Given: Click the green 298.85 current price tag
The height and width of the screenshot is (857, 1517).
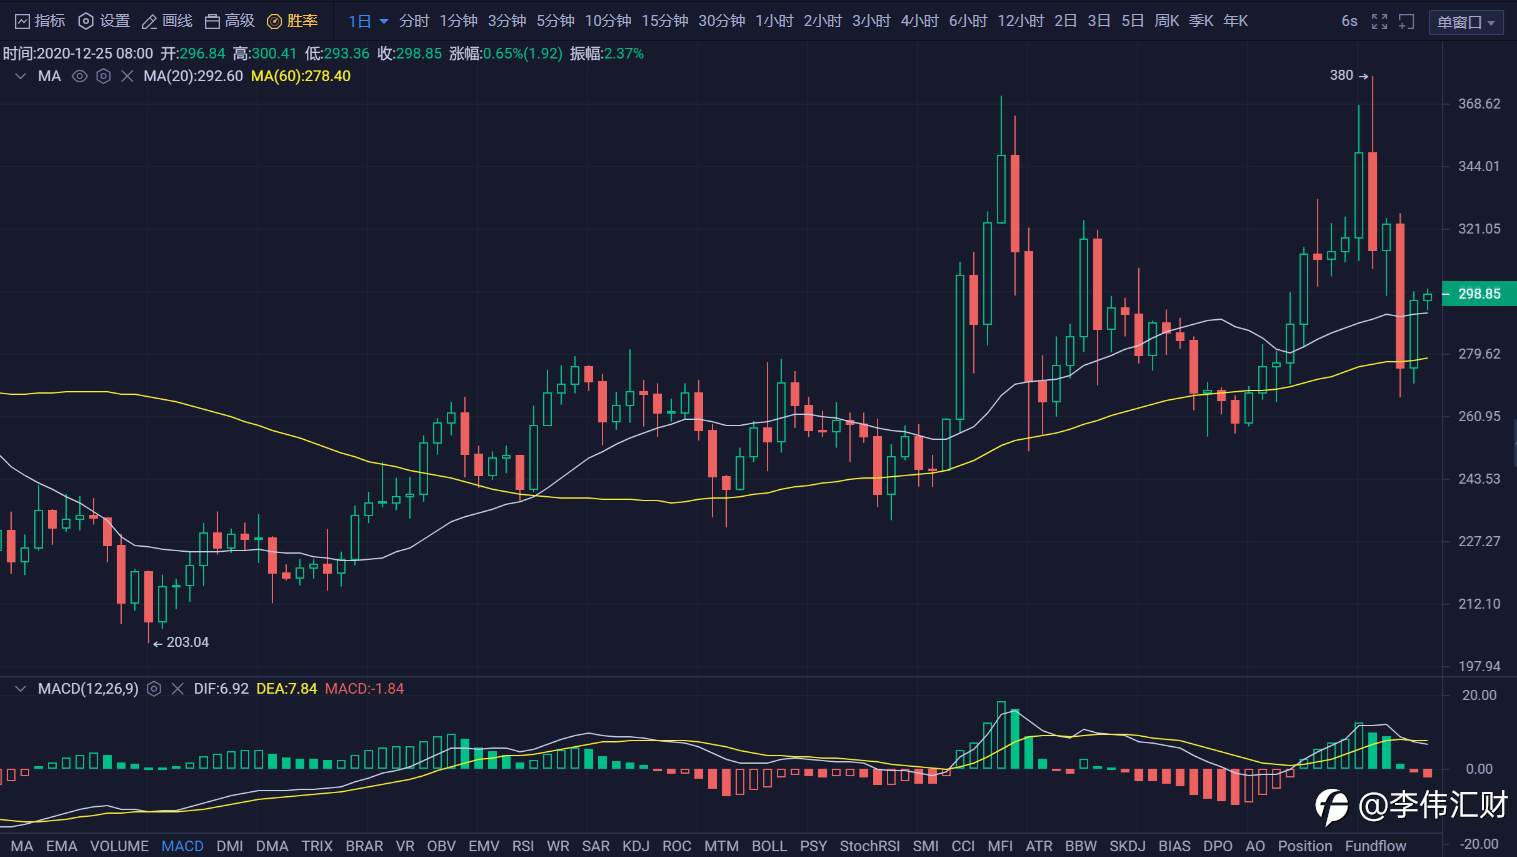Looking at the screenshot, I should point(1479,294).
